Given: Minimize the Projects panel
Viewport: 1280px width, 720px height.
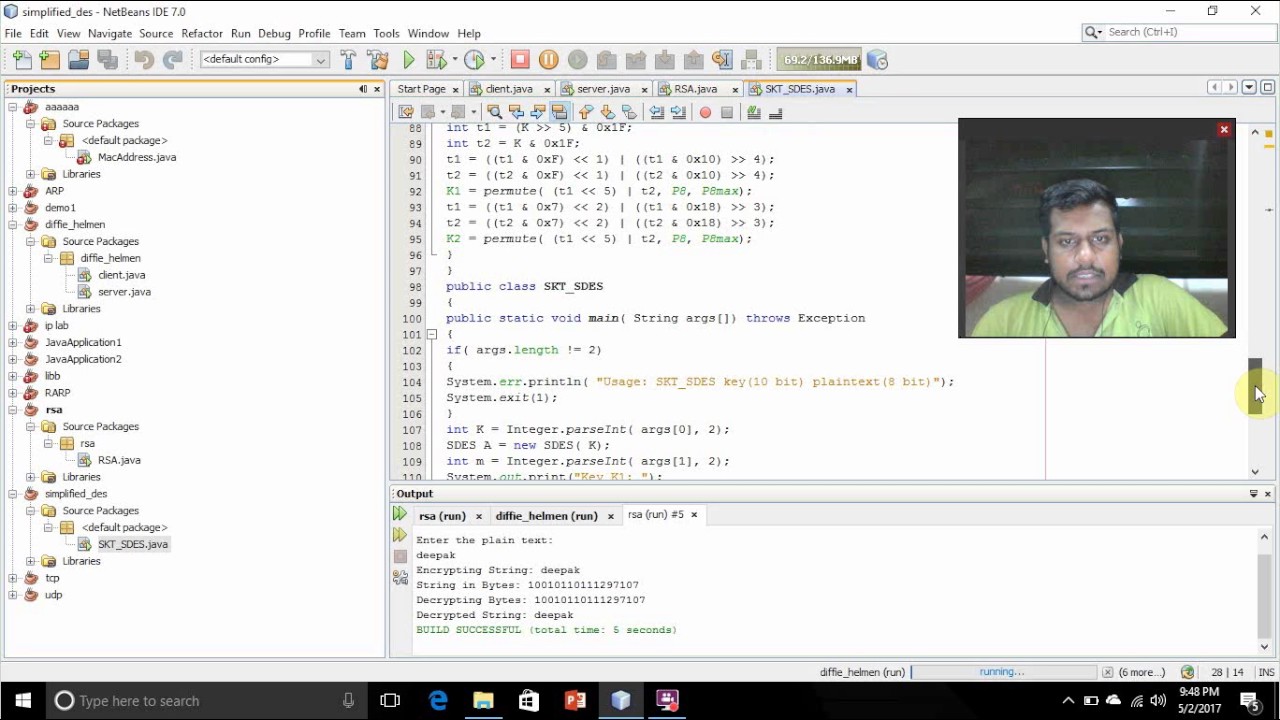Looking at the screenshot, I should pyautogui.click(x=363, y=89).
